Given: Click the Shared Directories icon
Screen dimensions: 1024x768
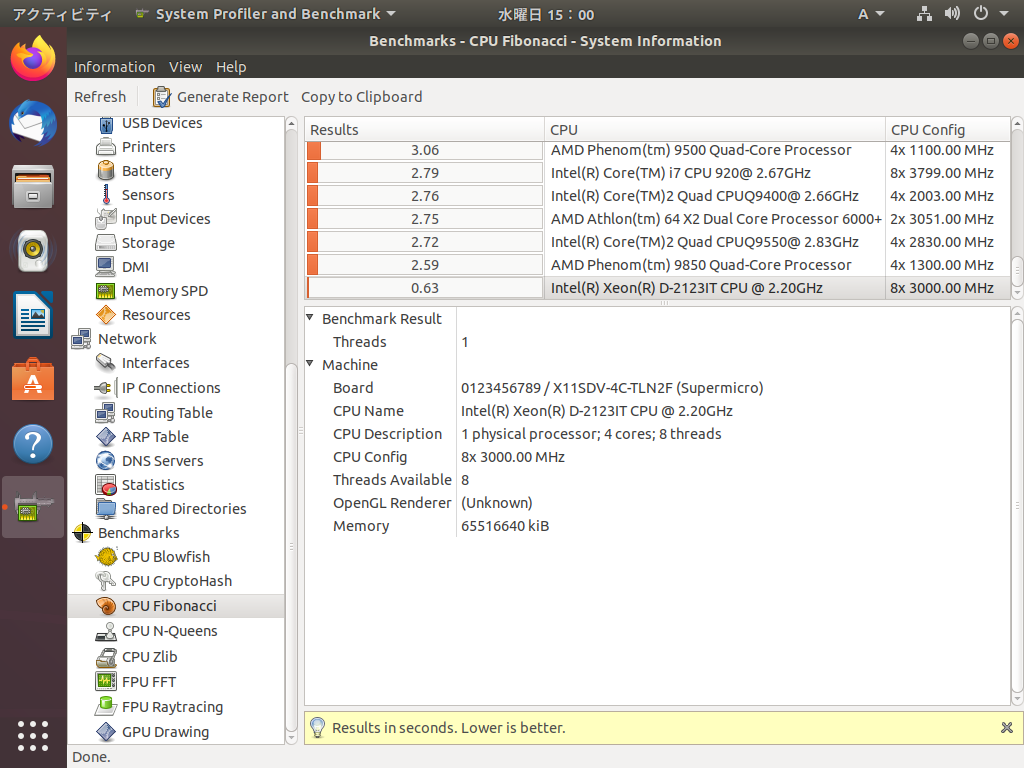Looking at the screenshot, I should 106,509.
